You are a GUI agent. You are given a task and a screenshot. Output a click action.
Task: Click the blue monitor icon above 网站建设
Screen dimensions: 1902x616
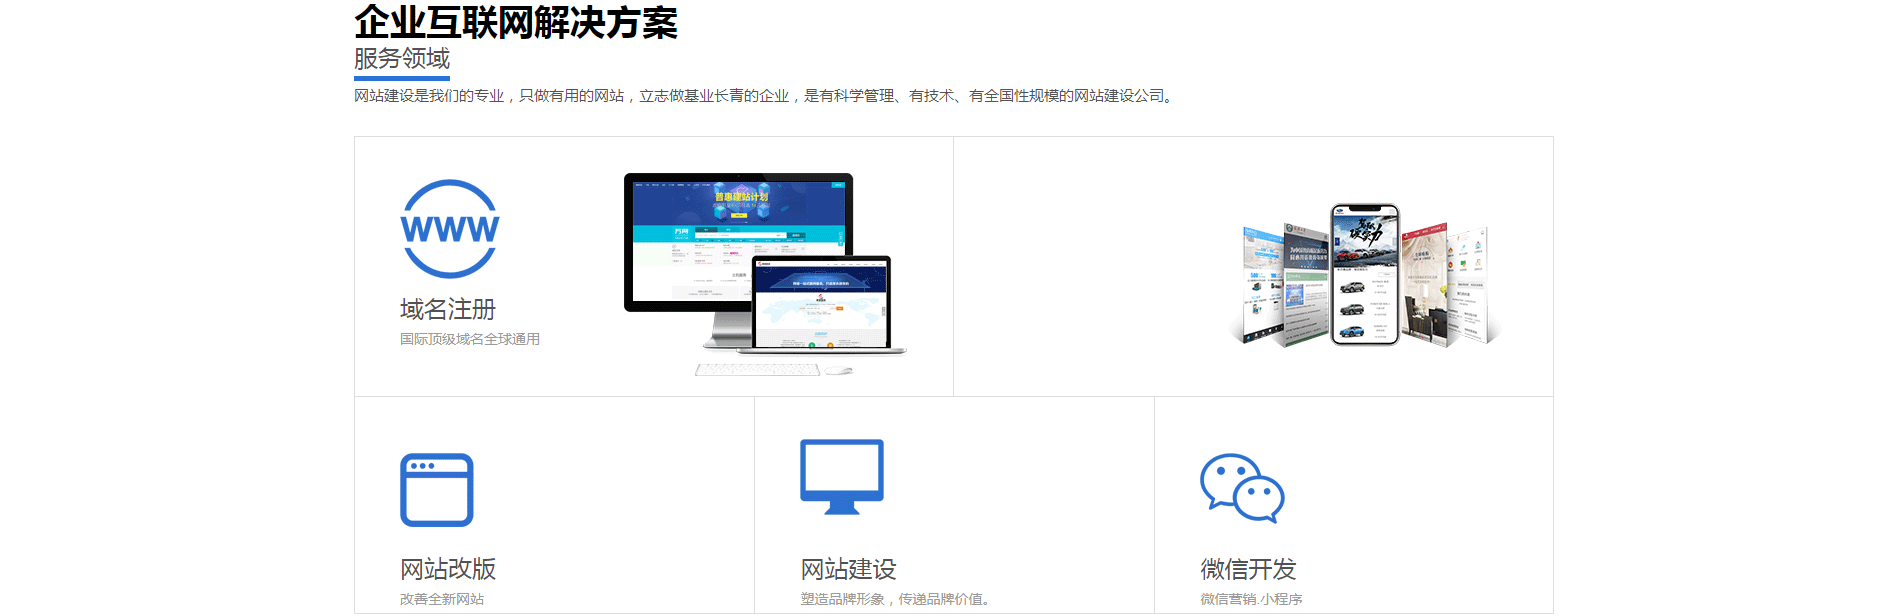[842, 476]
